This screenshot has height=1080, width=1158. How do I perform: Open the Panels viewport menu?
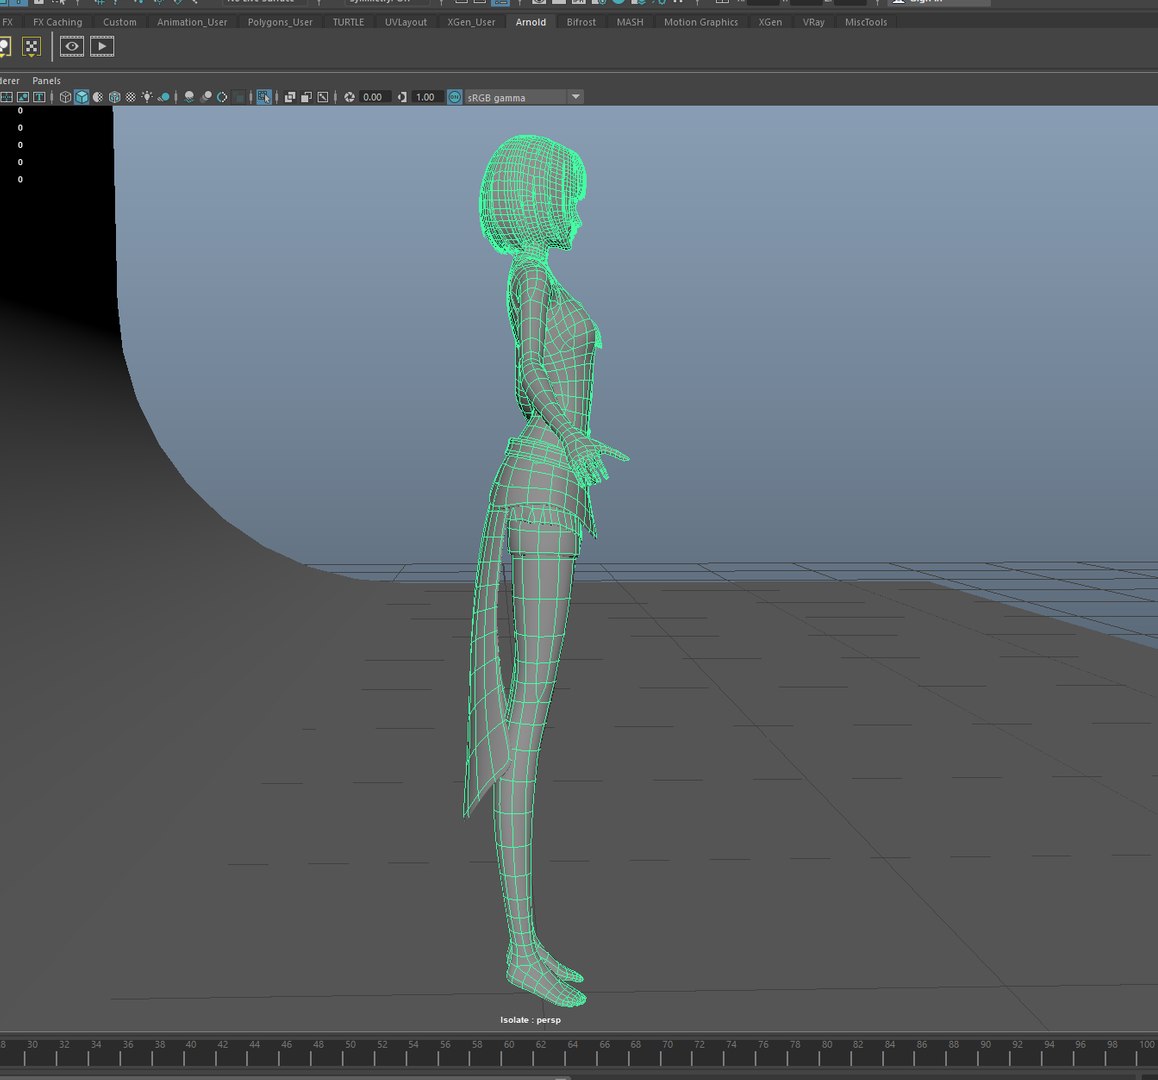click(47, 81)
